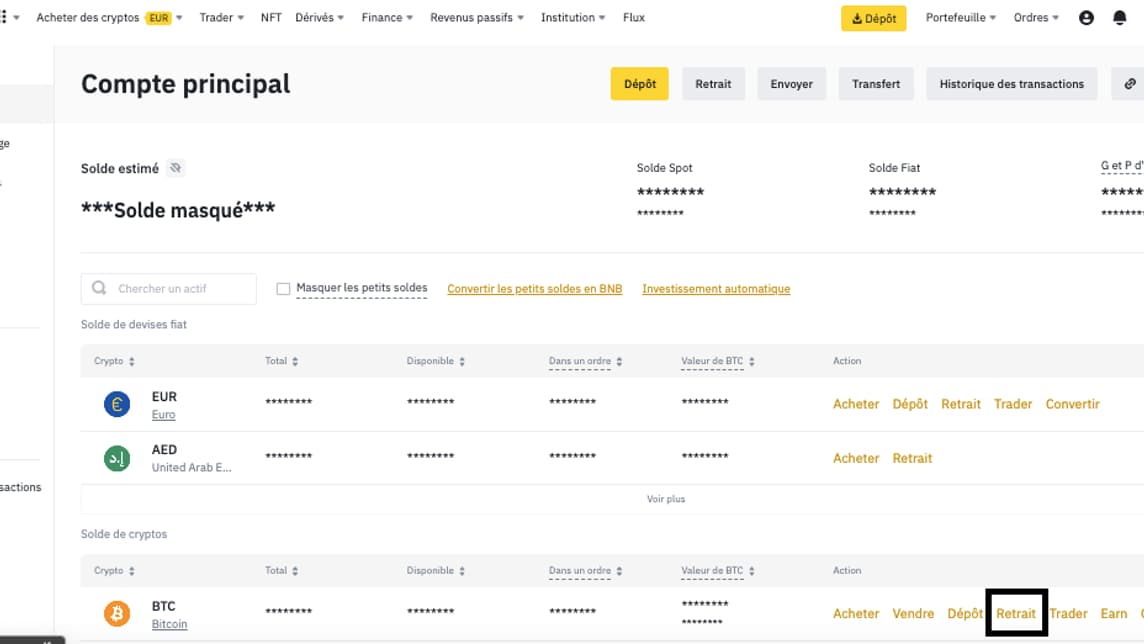Image resolution: width=1144 pixels, height=644 pixels.
Task: Click Dépôt in the BTC row
Action: pos(965,613)
